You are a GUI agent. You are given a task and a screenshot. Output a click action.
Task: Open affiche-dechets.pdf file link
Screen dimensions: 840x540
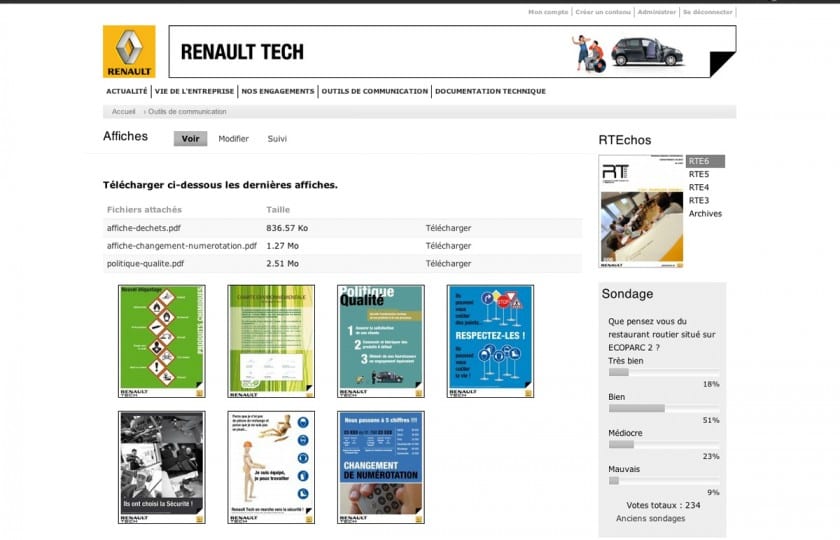click(144, 228)
